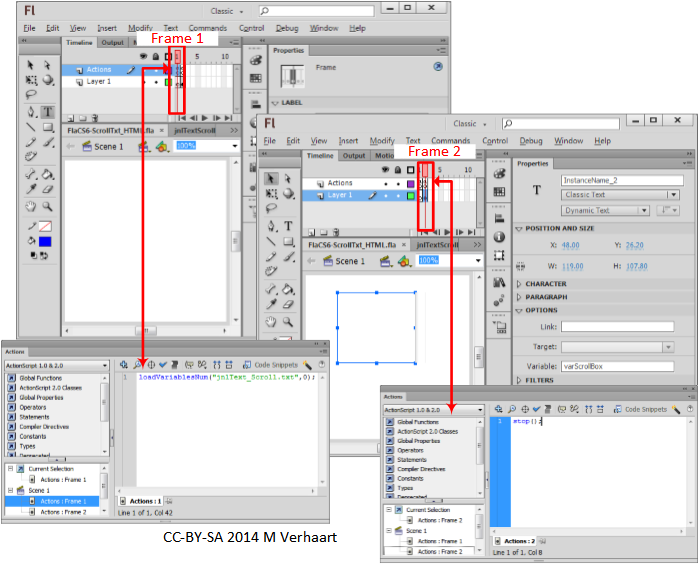Click Play button in front window timeline
Viewport: 699px width, 564px height.
click(x=447, y=232)
